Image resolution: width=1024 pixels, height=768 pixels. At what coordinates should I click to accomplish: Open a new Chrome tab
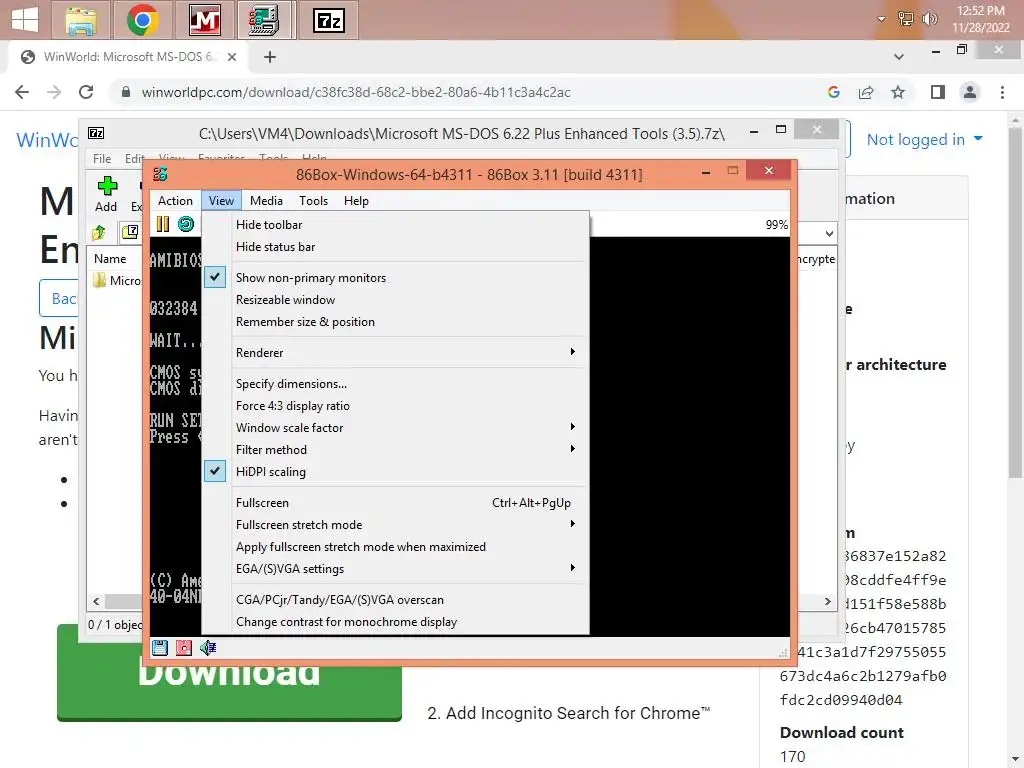(270, 57)
